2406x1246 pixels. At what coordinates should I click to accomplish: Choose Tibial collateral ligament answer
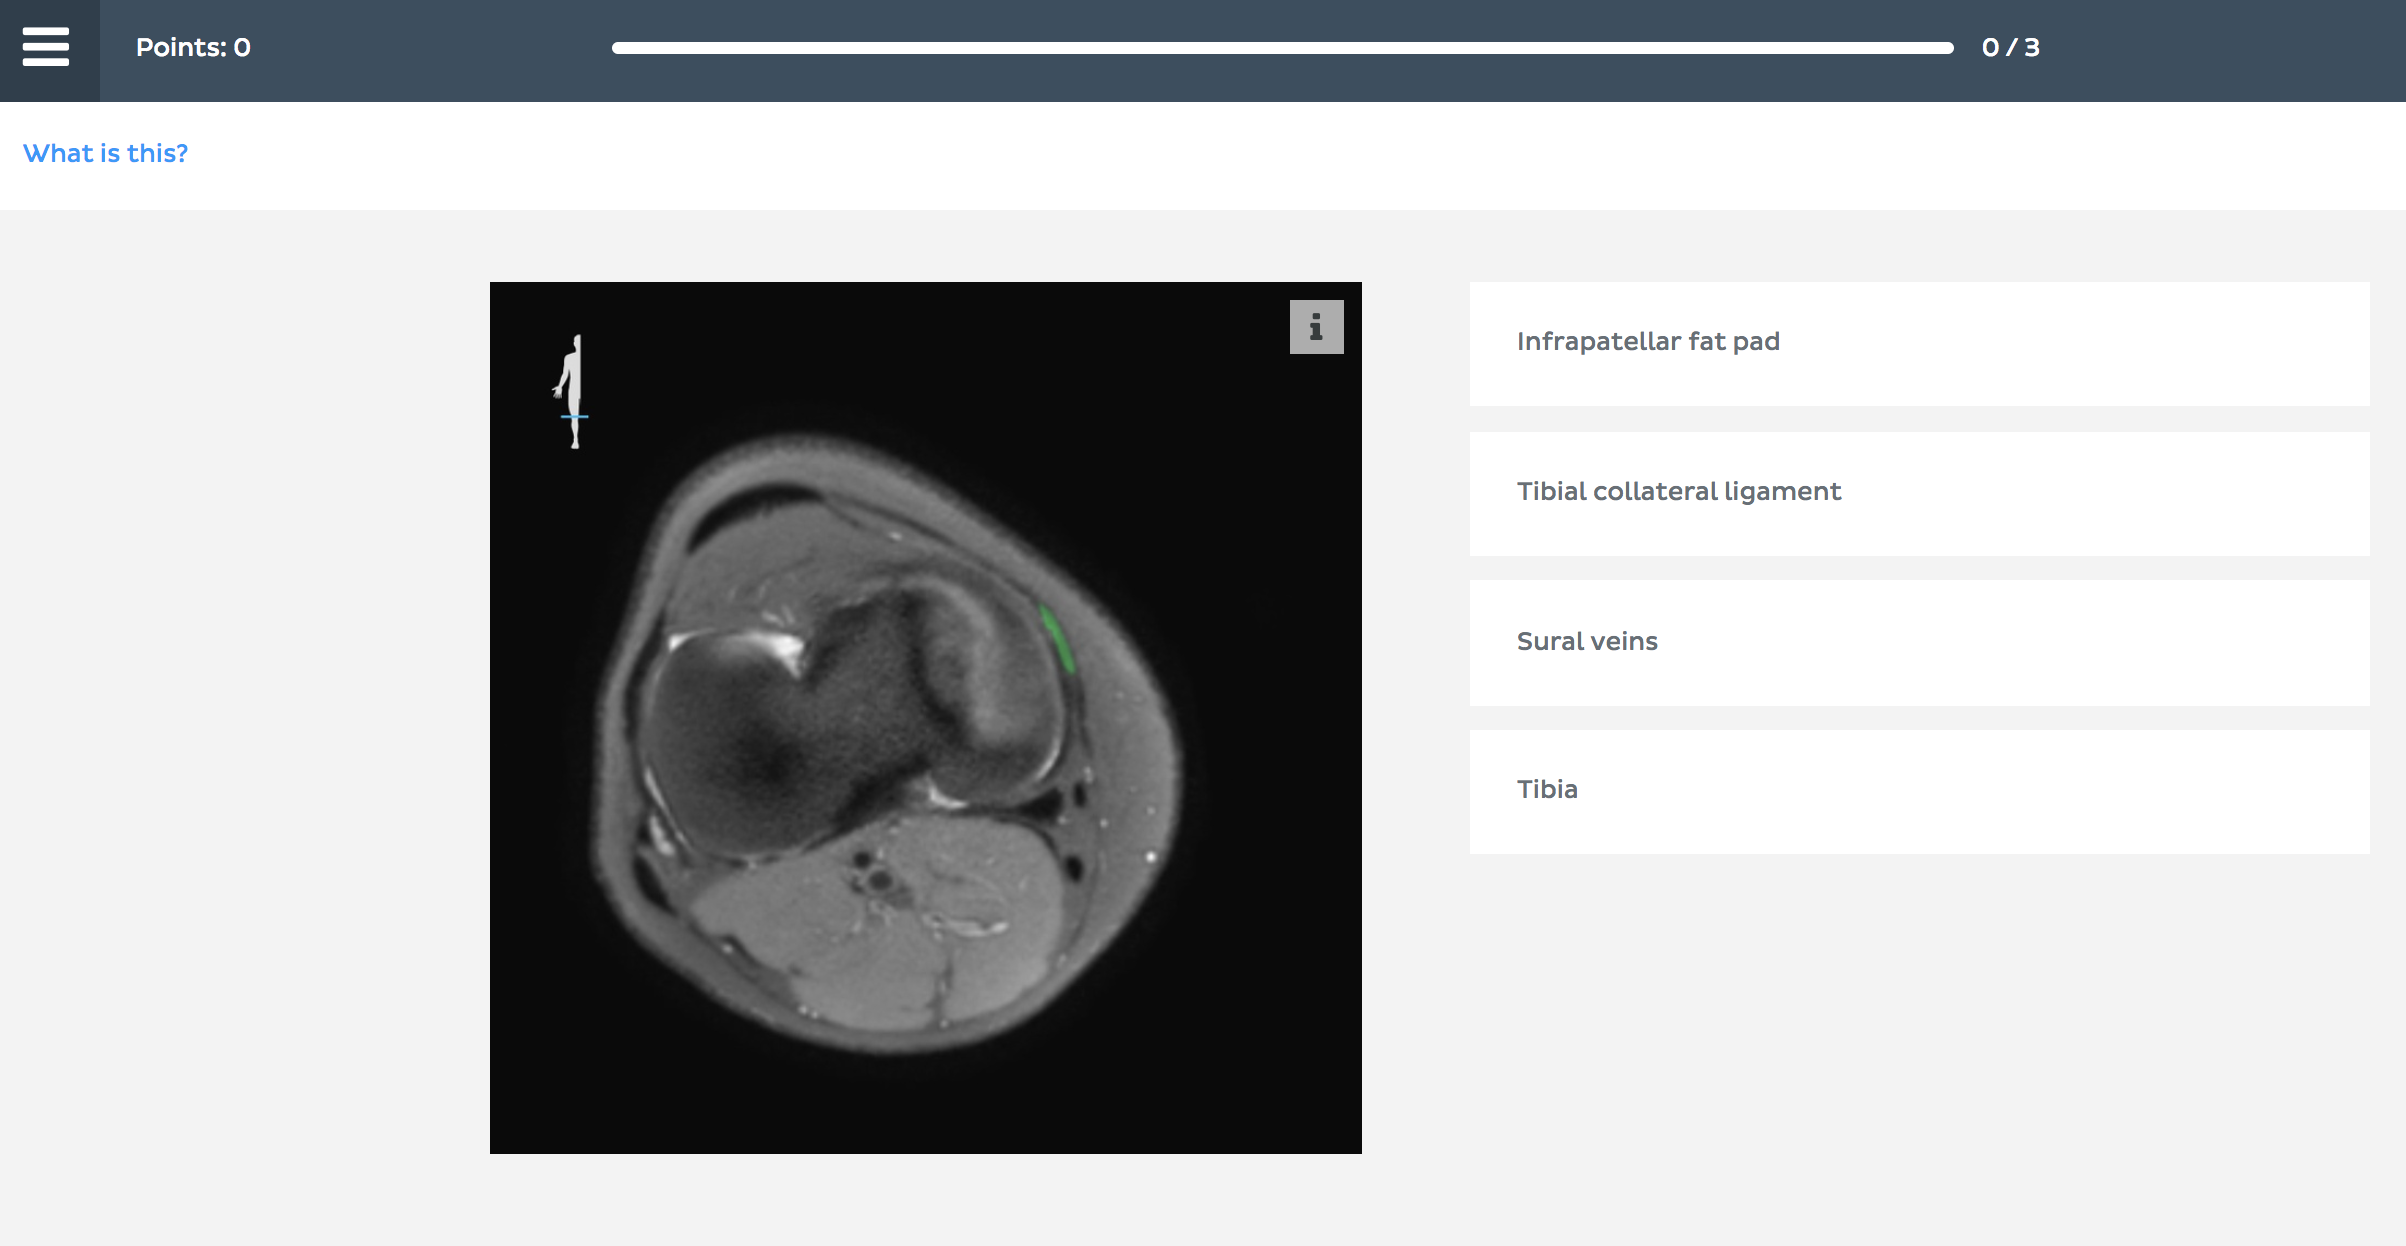[1919, 493]
